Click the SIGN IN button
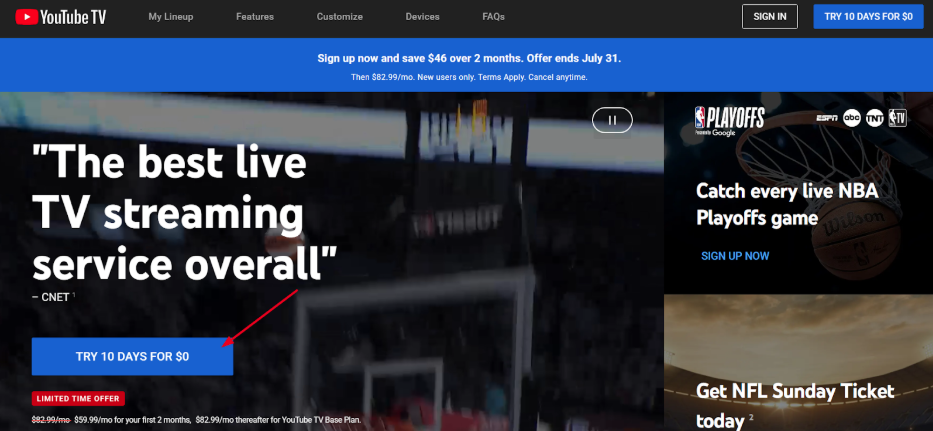933x431 pixels. click(x=769, y=17)
